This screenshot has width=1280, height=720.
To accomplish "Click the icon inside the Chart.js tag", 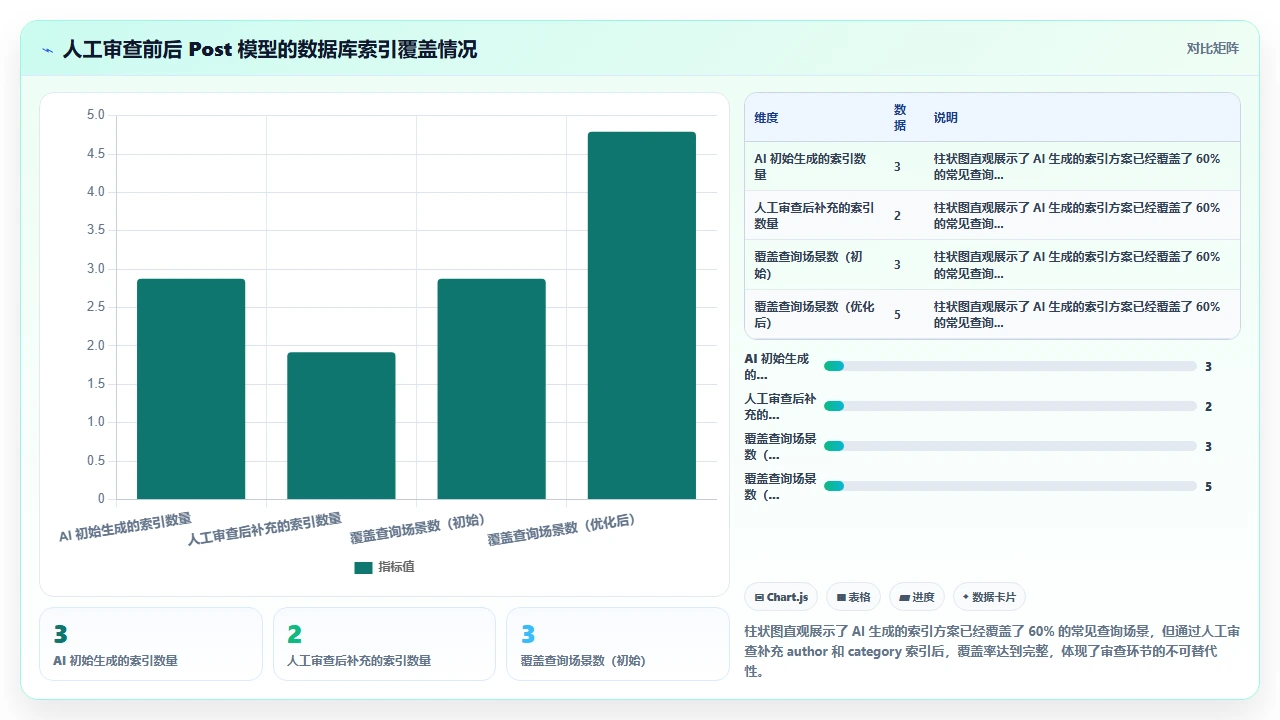I will coord(760,597).
